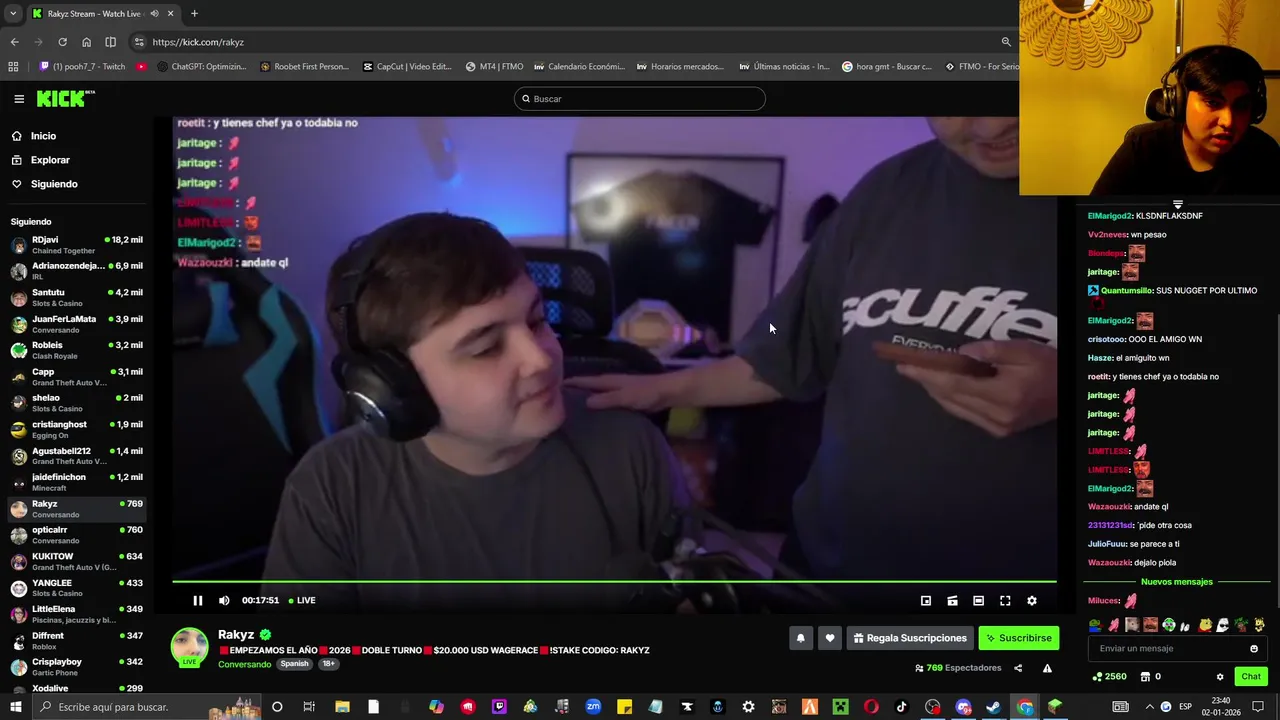Viewport: 1280px width, 720px height.
Task: Go back in browser history
Action: tap(14, 42)
